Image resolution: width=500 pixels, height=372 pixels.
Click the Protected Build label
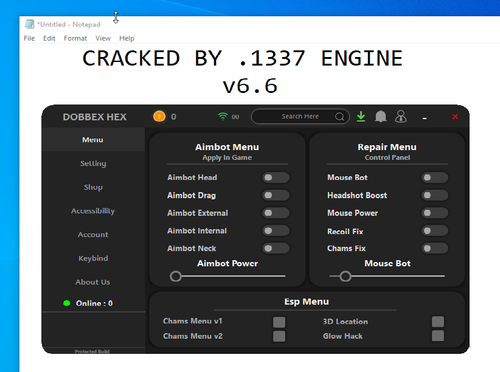[x=92, y=351]
